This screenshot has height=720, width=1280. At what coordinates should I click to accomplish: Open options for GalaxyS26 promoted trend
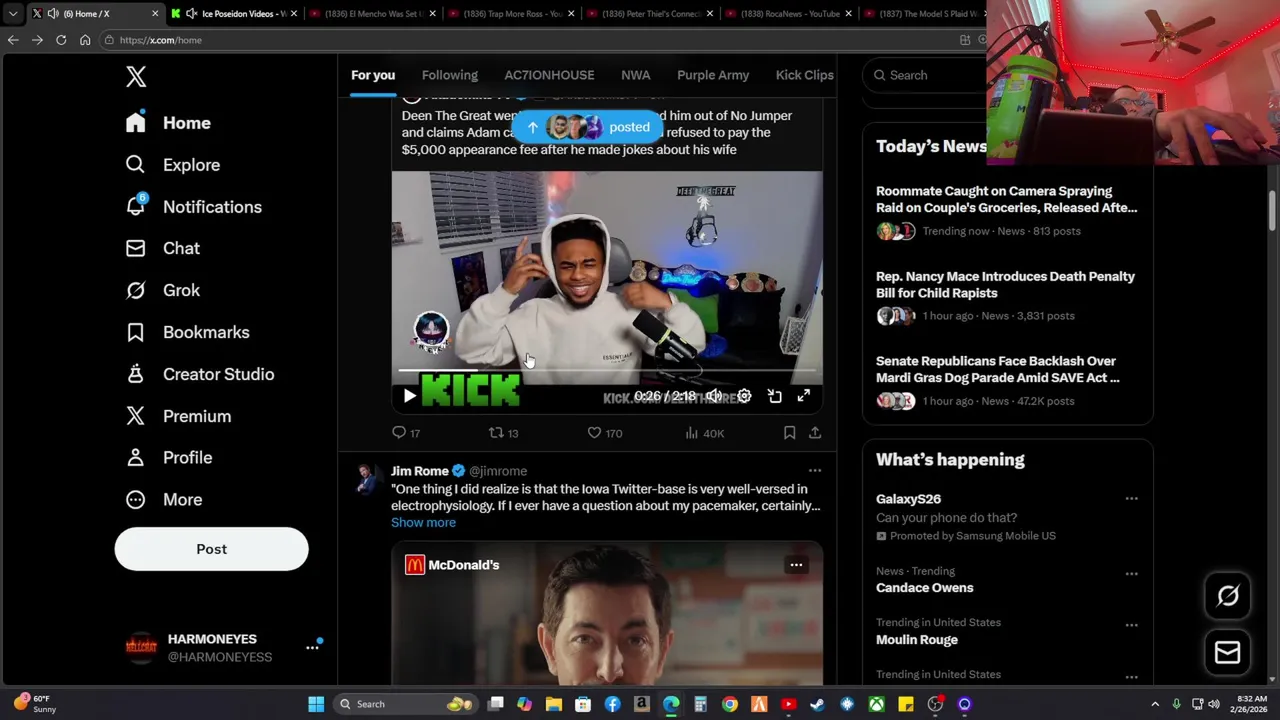tap(1131, 499)
